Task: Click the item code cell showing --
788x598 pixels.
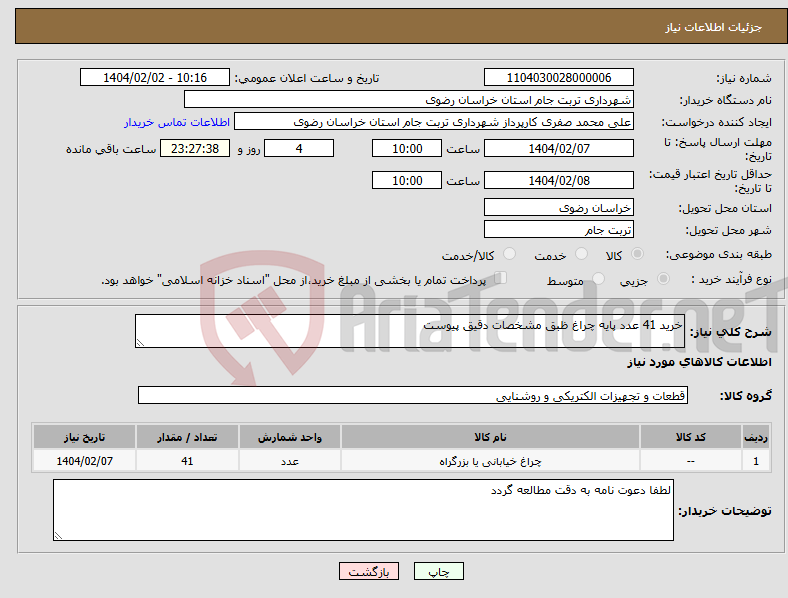Action: pos(691,461)
